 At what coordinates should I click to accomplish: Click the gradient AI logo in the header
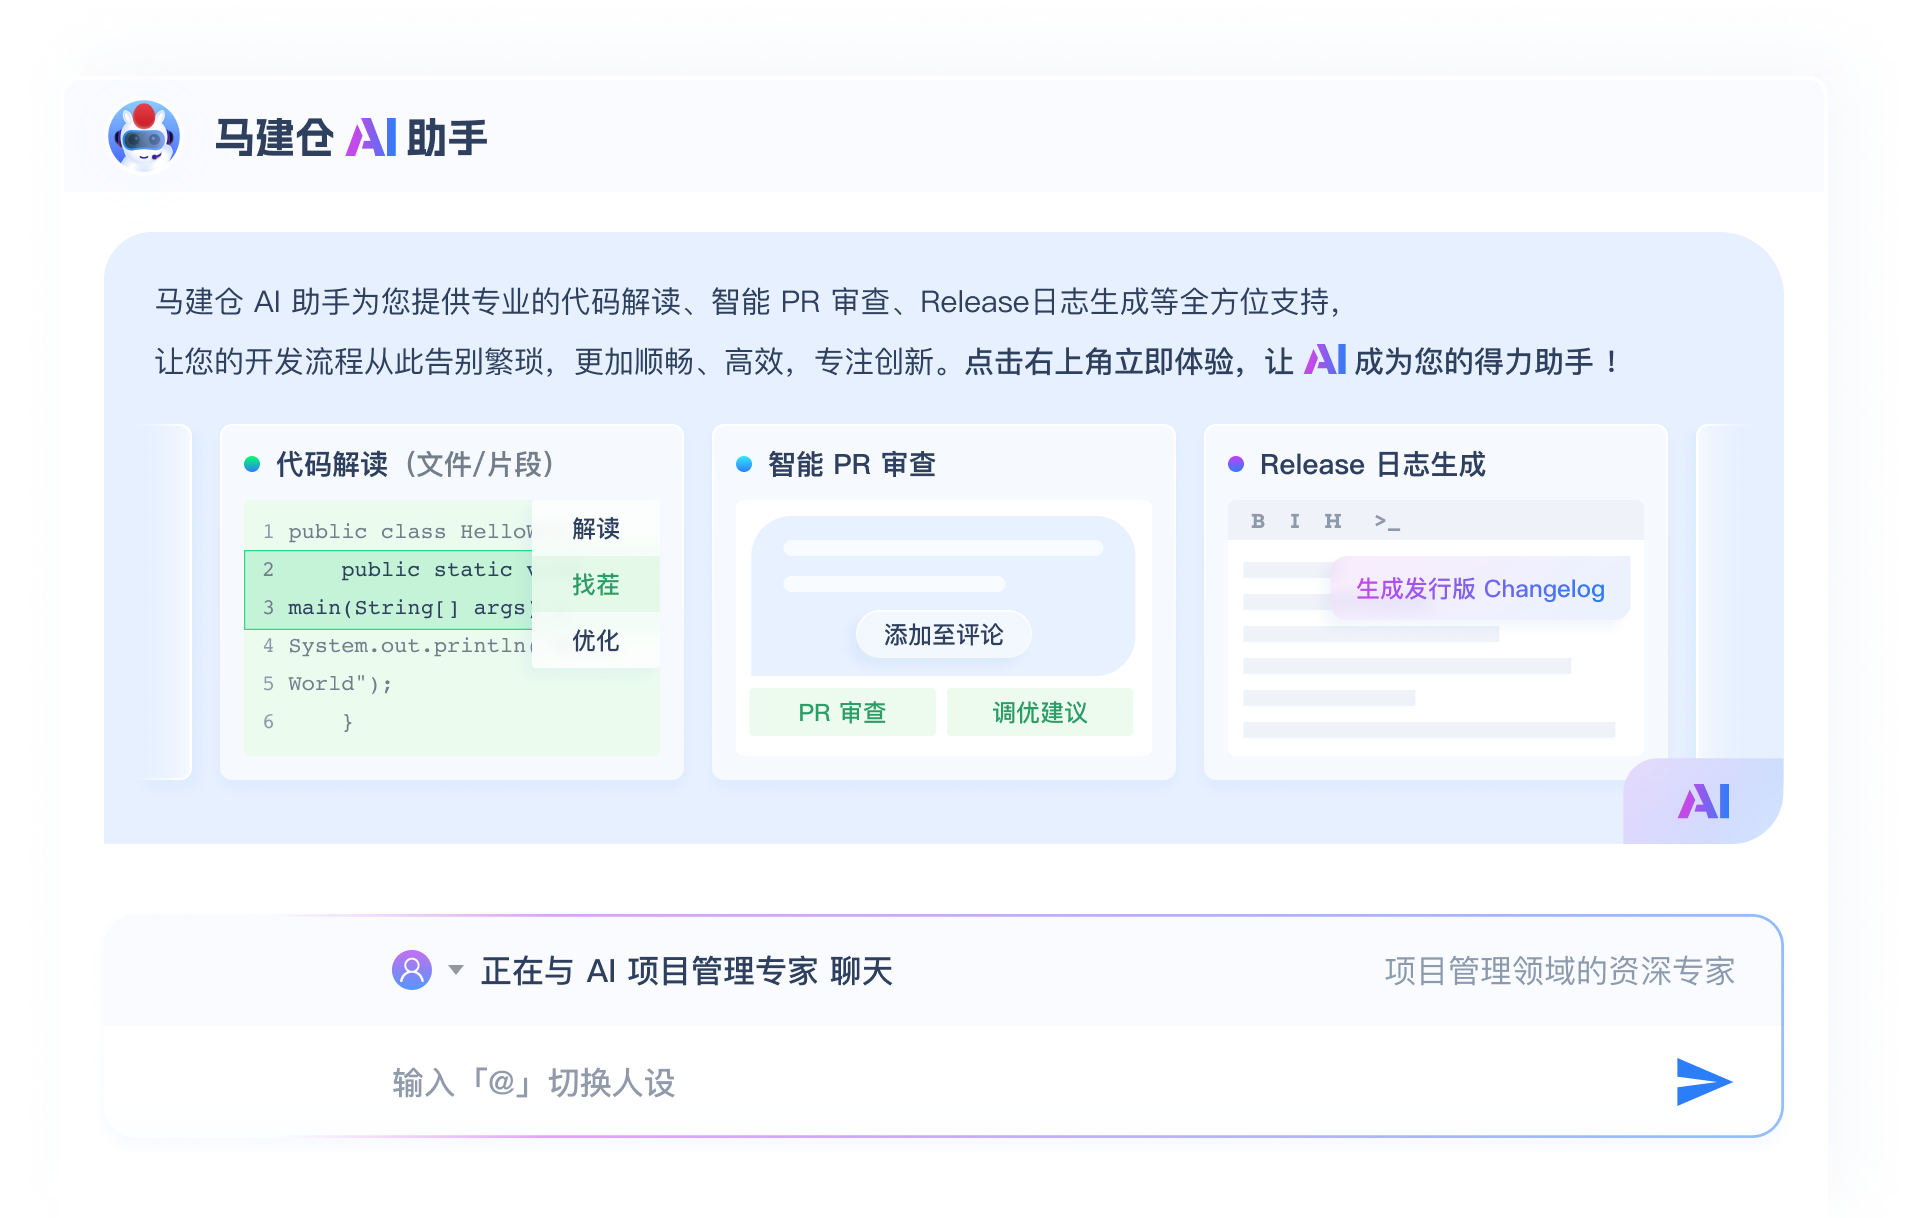click(371, 137)
